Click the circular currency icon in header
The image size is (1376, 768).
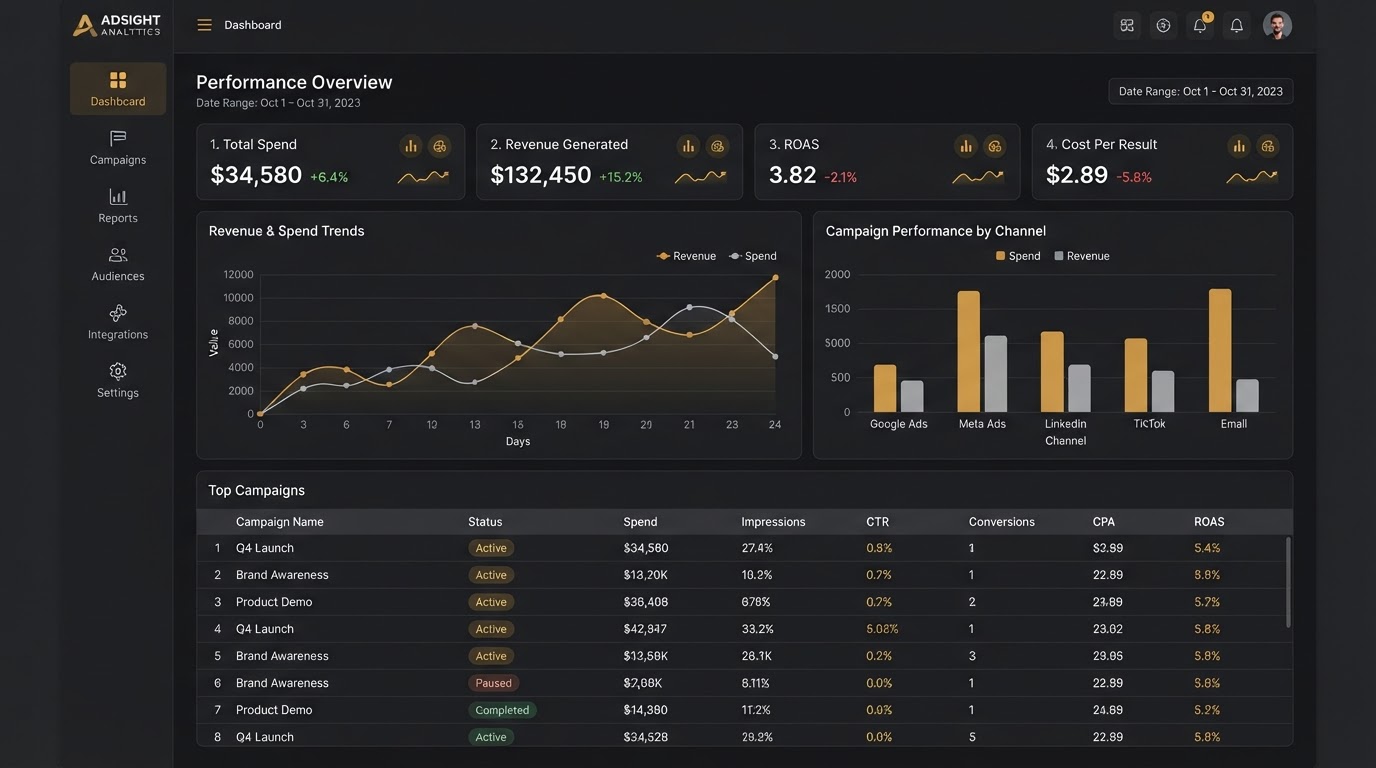(x=1163, y=26)
